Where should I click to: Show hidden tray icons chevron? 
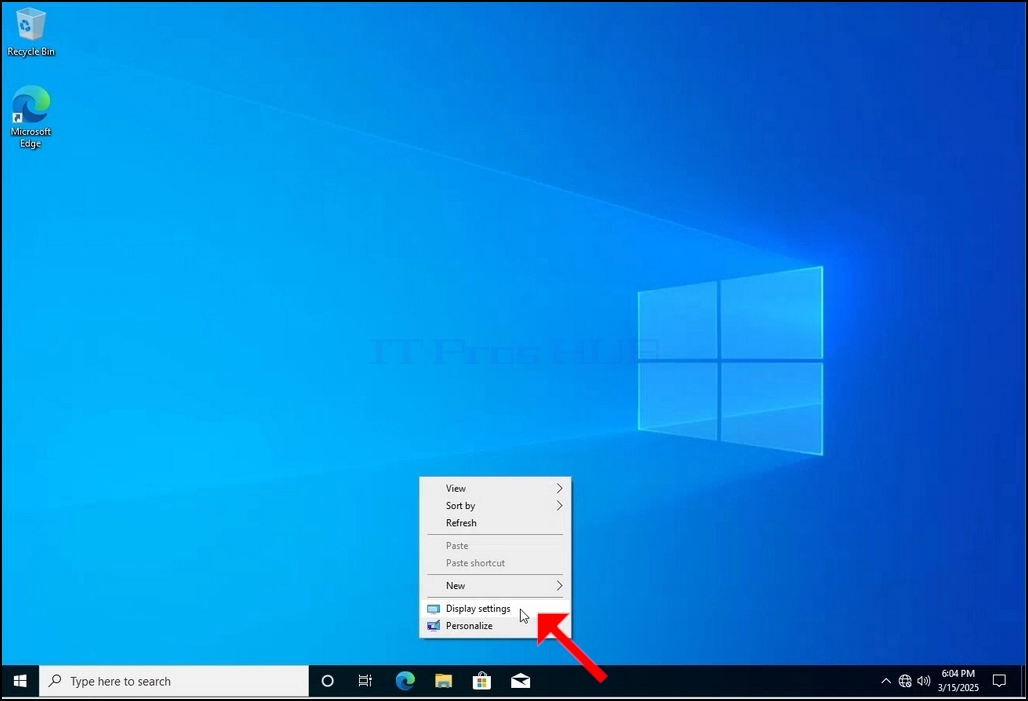[x=886, y=681]
